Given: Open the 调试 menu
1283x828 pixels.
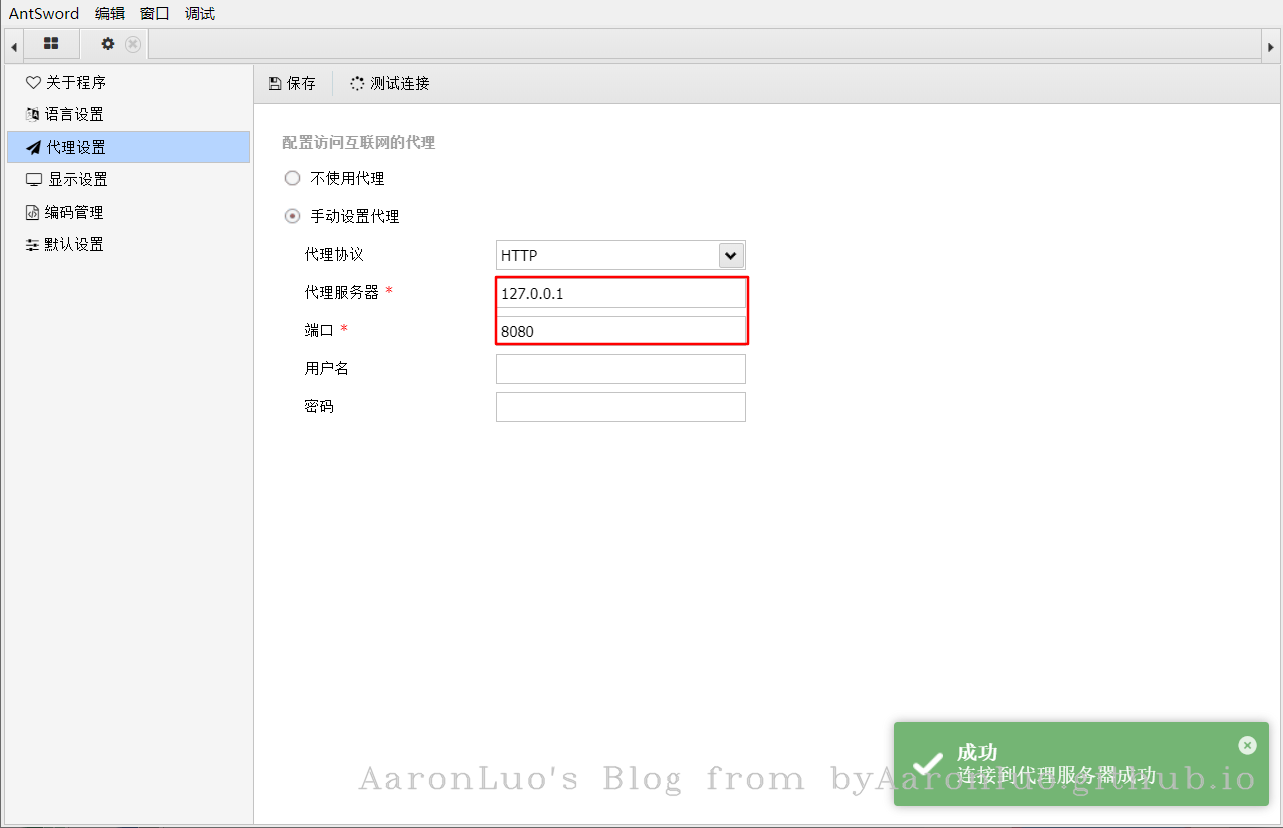Looking at the screenshot, I should click(x=200, y=14).
